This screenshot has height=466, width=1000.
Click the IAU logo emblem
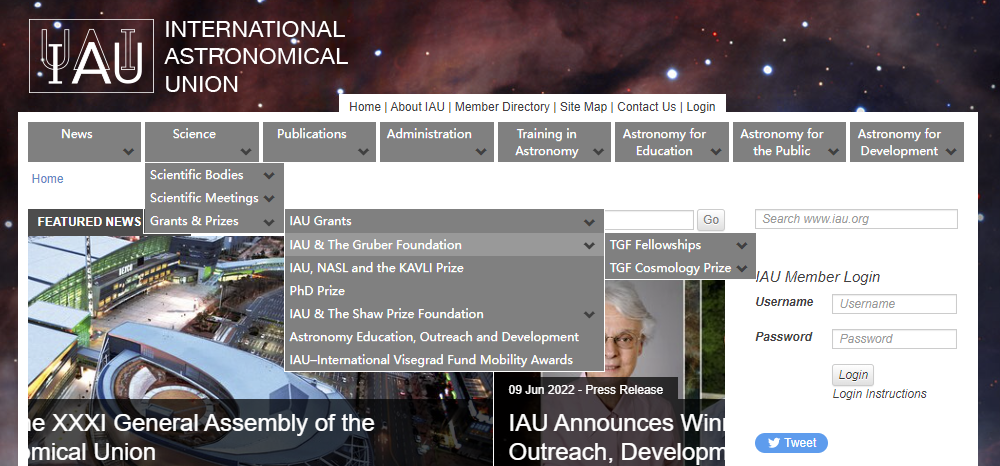91,55
